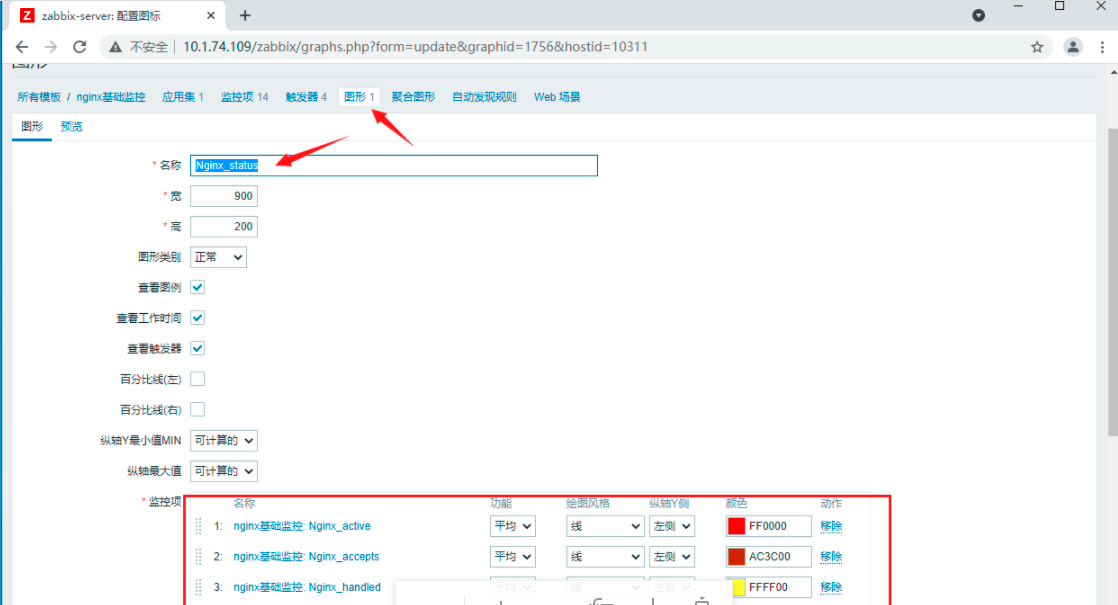The image size is (1118, 605).
Task: Open the 触发器 4 navigation item
Action: [306, 97]
